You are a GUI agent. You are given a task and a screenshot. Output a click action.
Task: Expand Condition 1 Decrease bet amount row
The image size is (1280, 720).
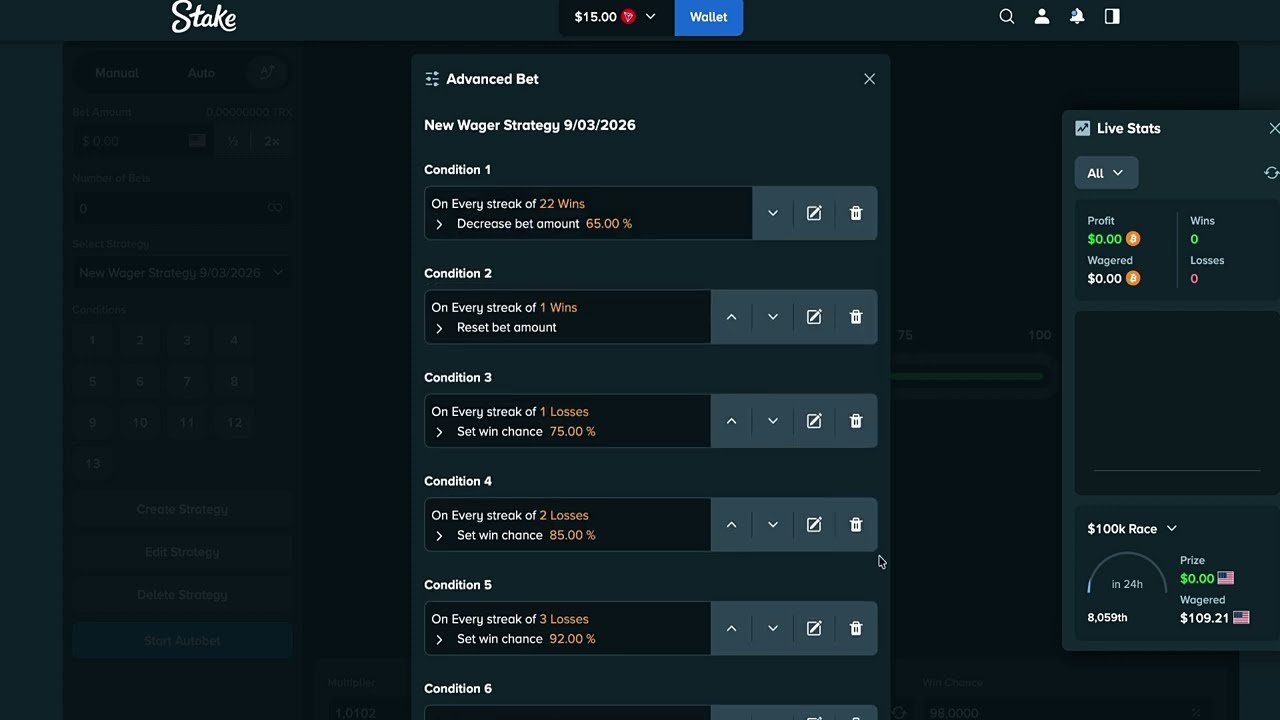[439, 224]
